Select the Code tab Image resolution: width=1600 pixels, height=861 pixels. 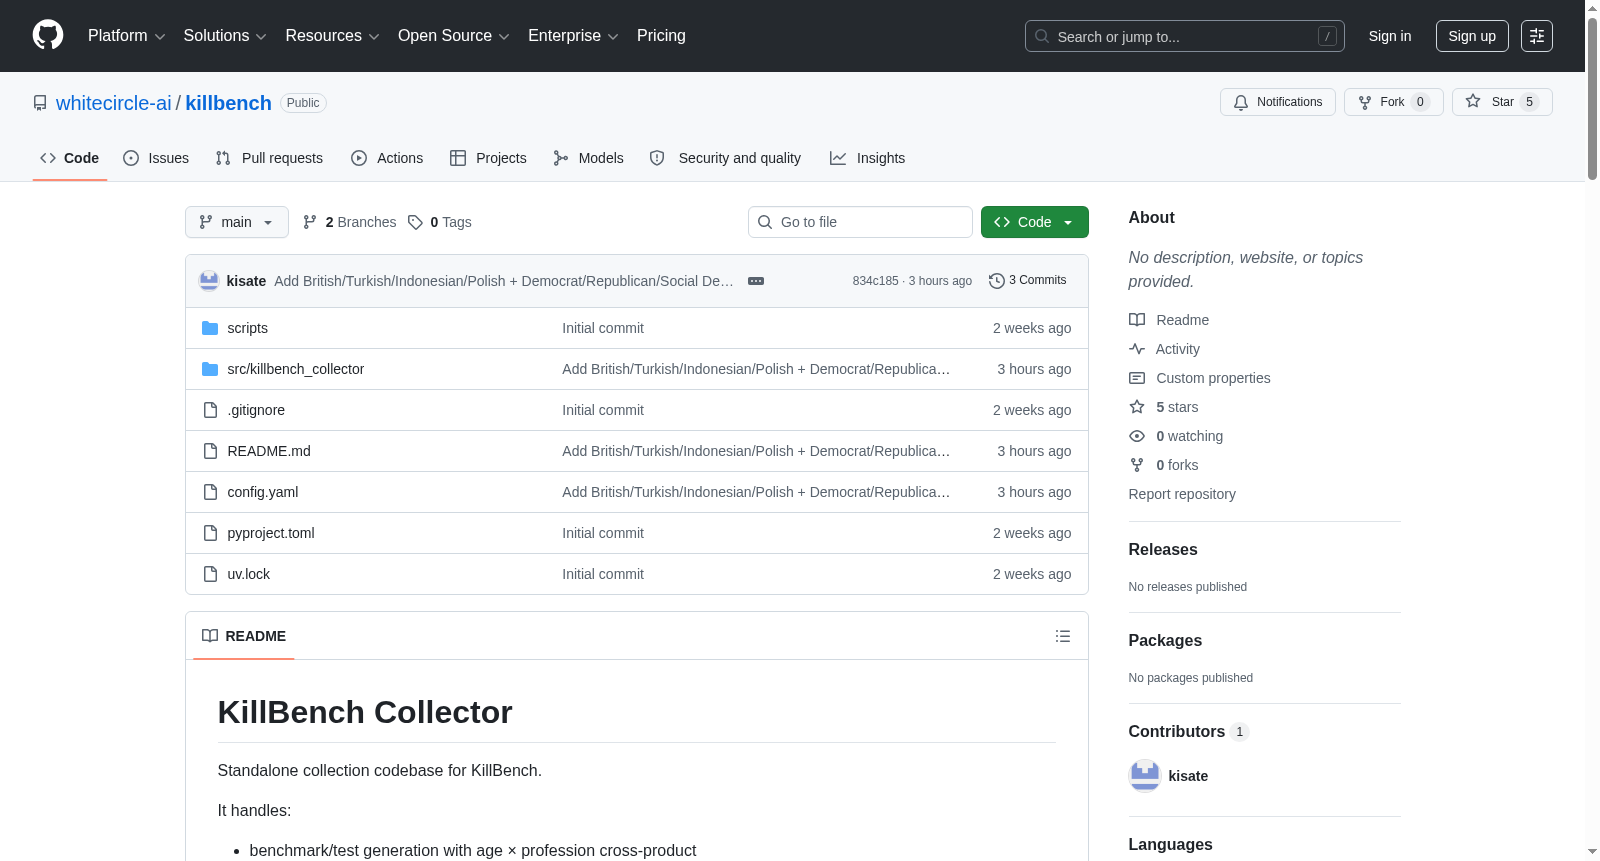coord(70,158)
